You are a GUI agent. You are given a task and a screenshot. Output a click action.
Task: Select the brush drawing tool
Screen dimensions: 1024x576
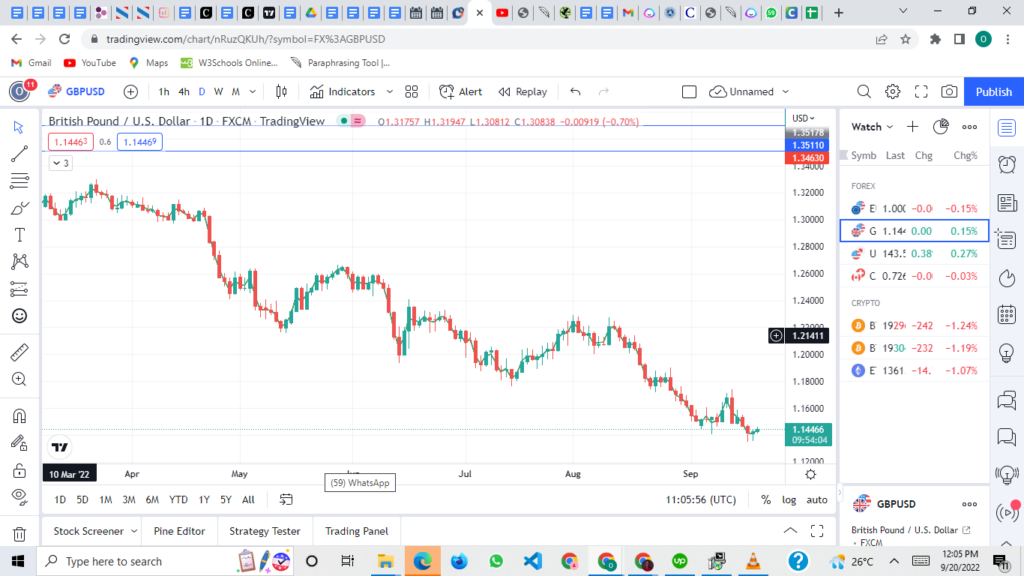coord(19,208)
